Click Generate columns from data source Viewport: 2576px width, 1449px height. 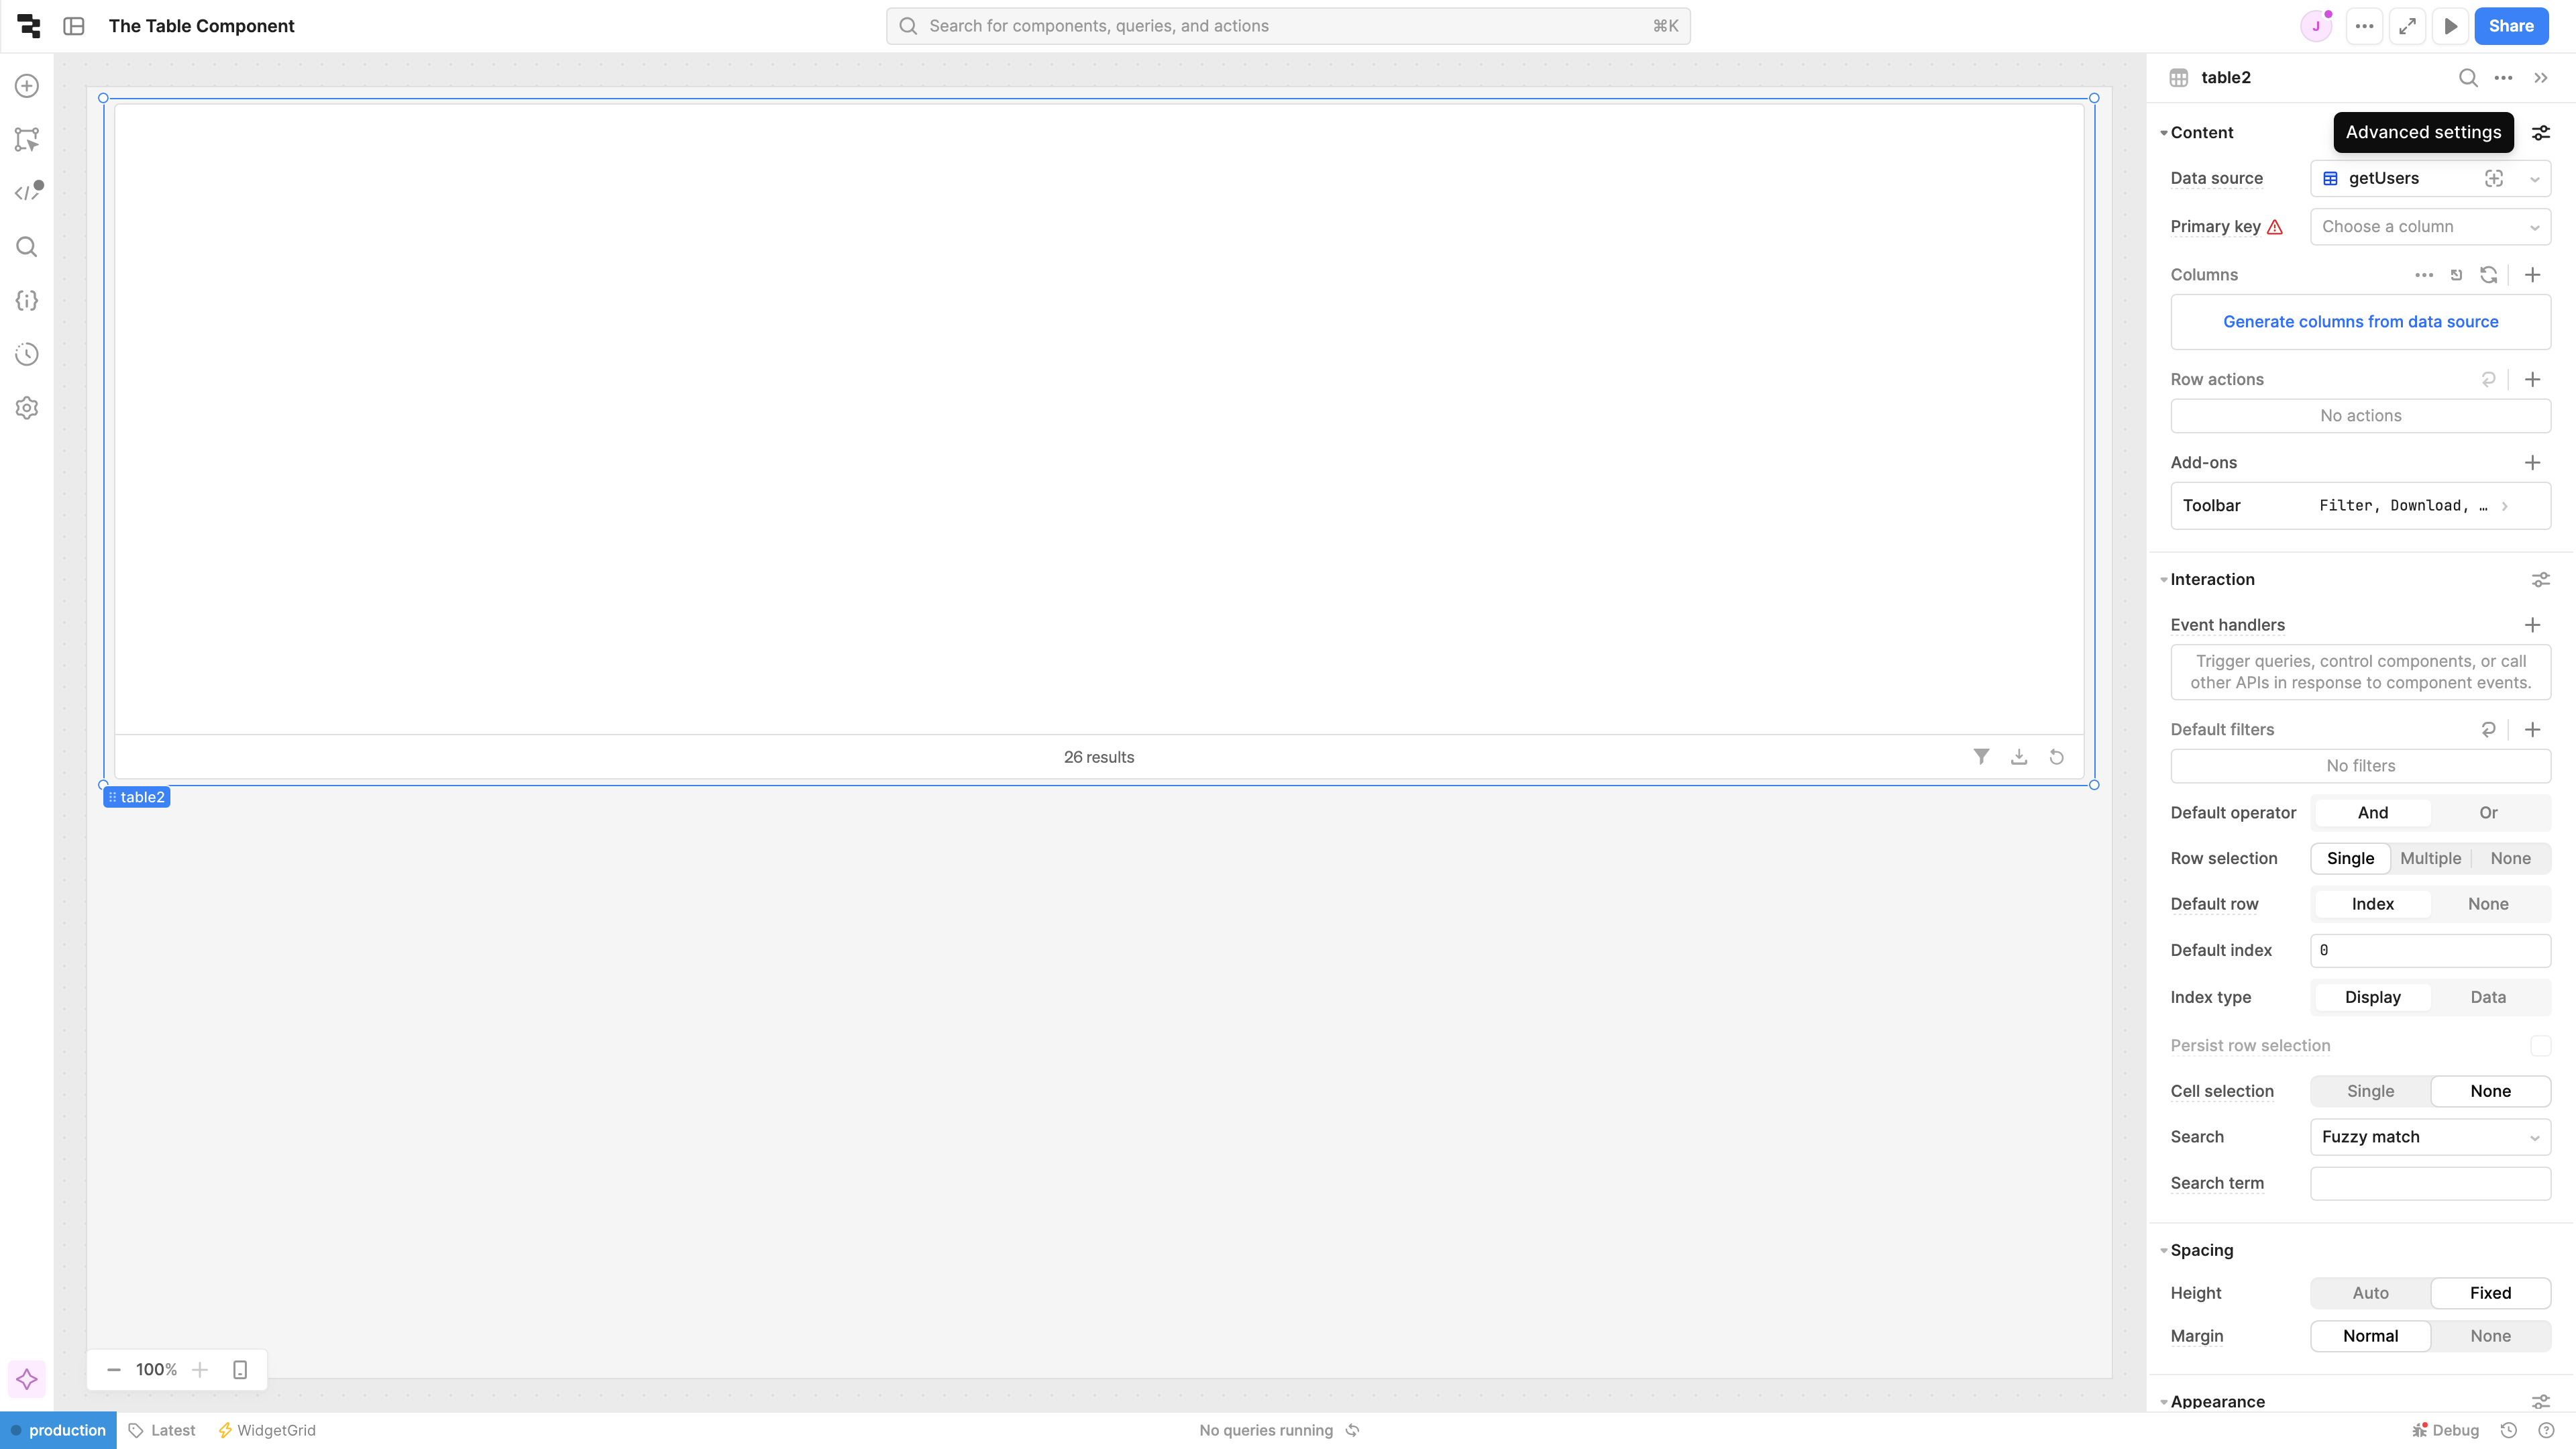[x=2360, y=322]
